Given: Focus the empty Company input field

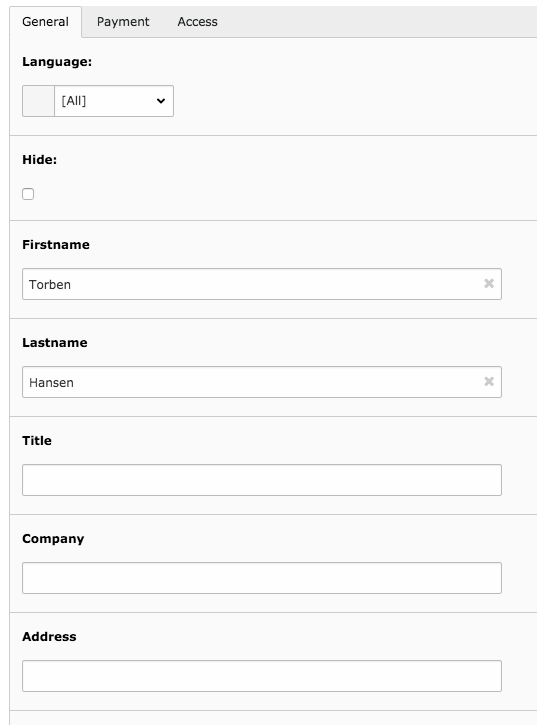Looking at the screenshot, I should (x=262, y=578).
